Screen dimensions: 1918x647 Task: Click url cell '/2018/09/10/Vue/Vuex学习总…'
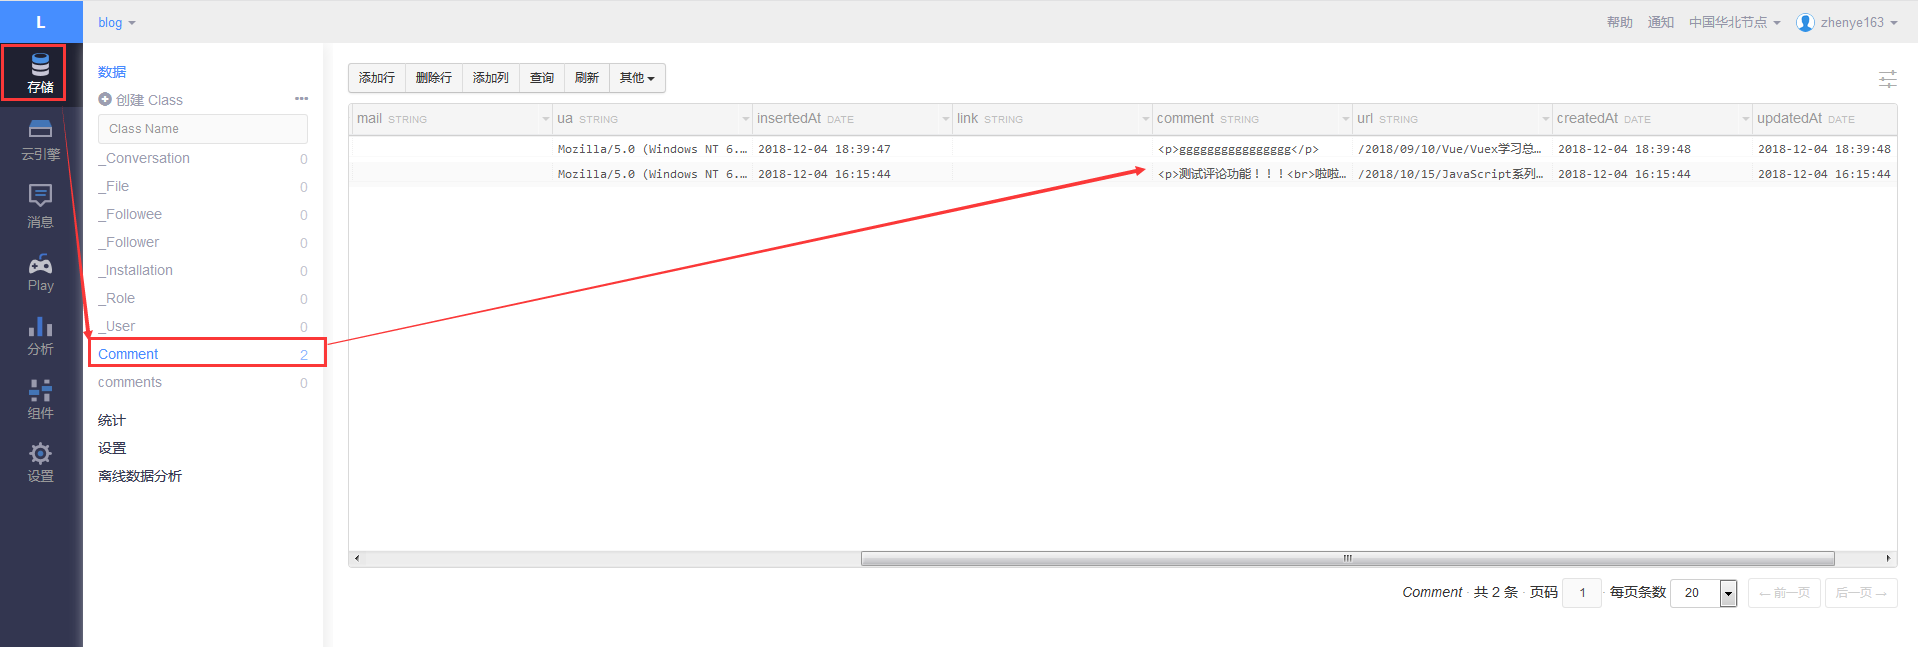[x=1452, y=149]
